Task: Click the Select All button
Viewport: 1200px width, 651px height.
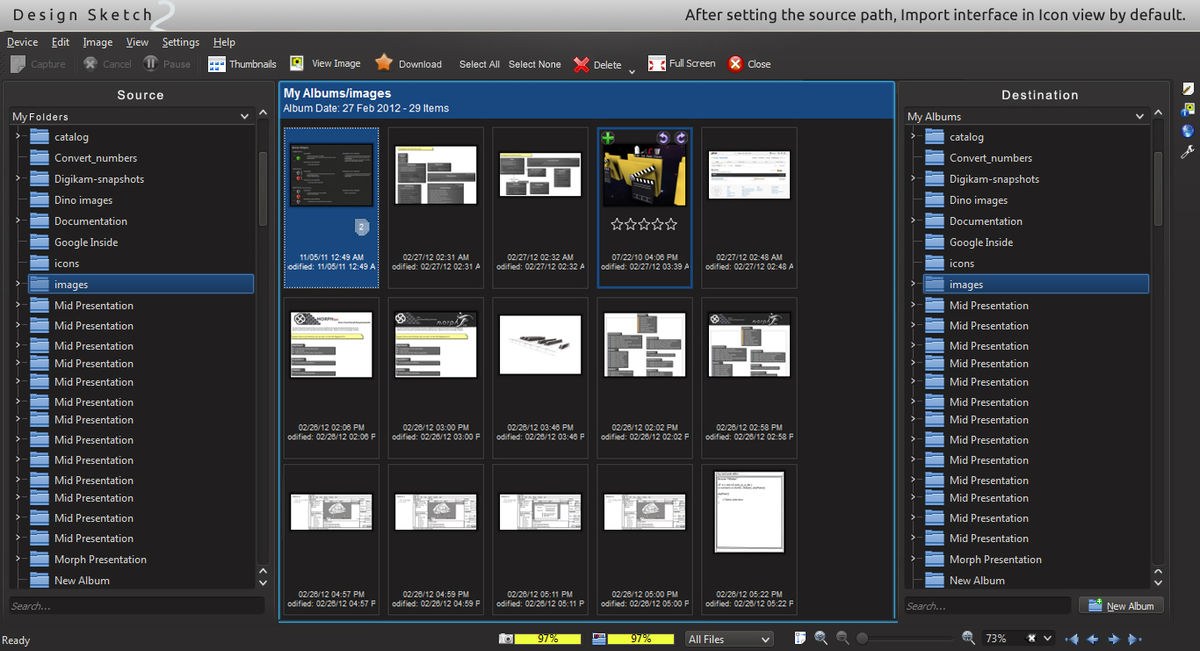Action: coord(479,64)
